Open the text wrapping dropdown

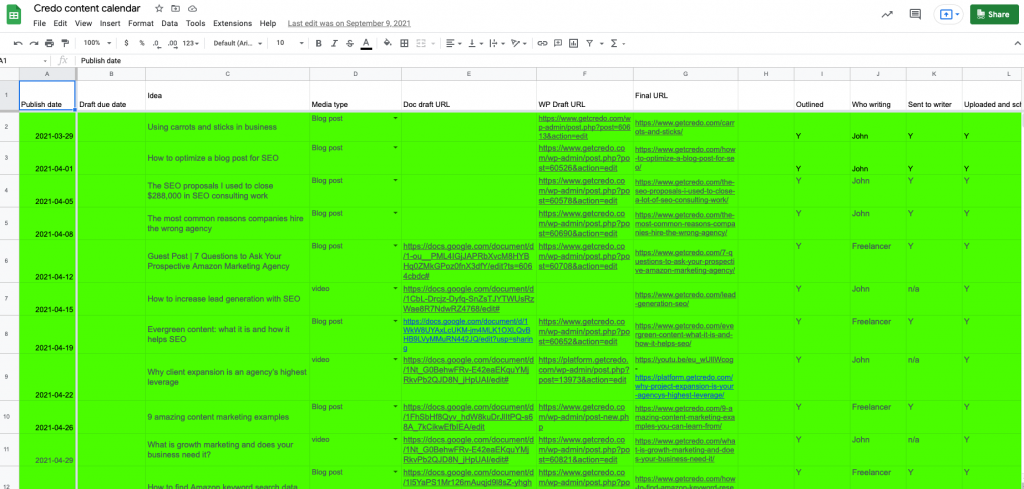496,43
